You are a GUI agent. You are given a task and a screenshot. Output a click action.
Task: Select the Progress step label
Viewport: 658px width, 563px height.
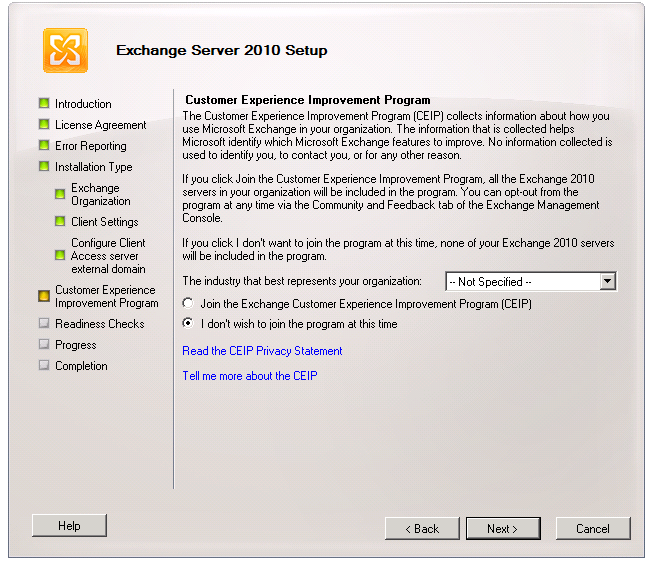coord(76,345)
